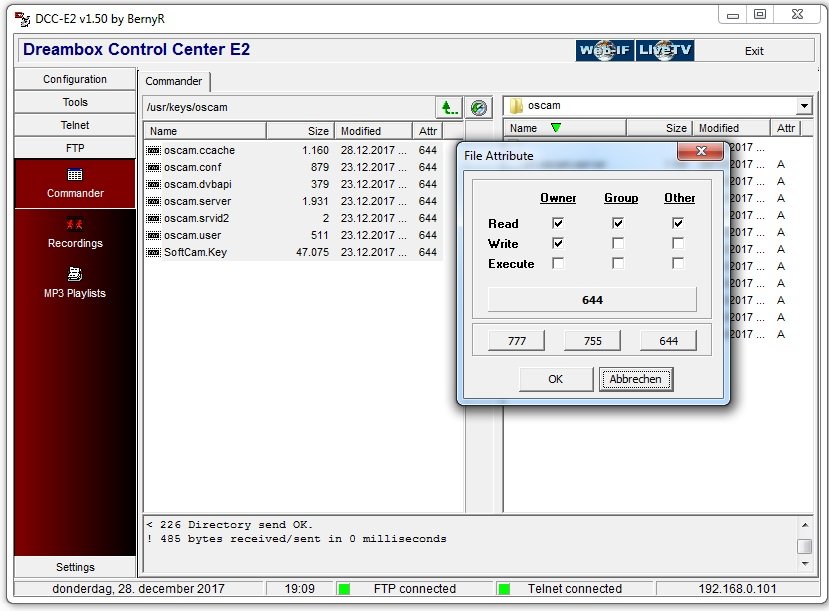Screen dimensions: 829x611
Task: Select the Commander tab
Action: click(x=174, y=81)
